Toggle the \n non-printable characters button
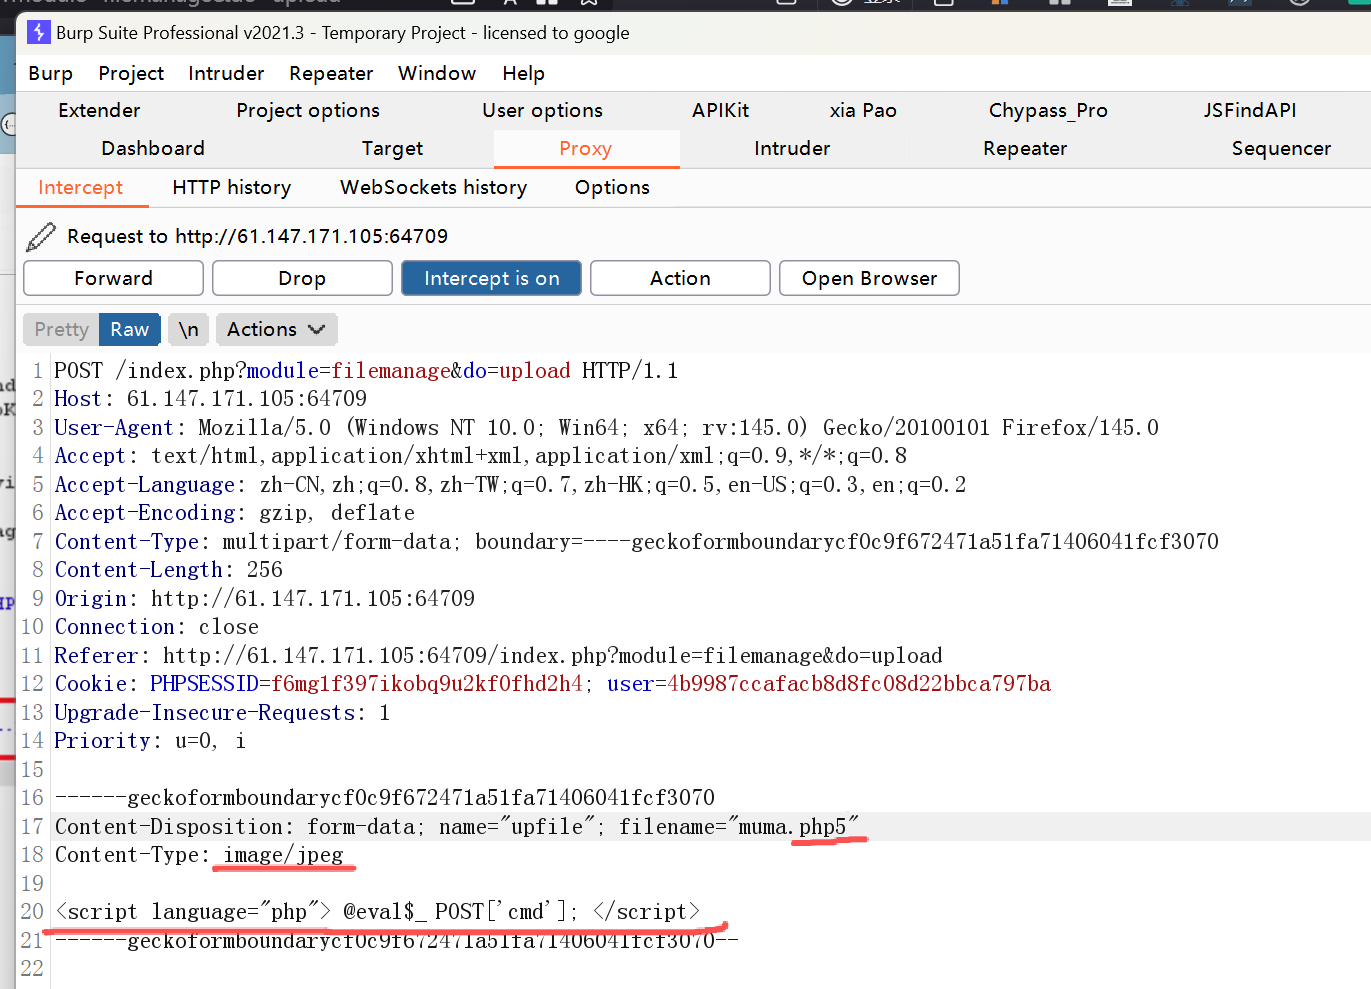 point(188,329)
